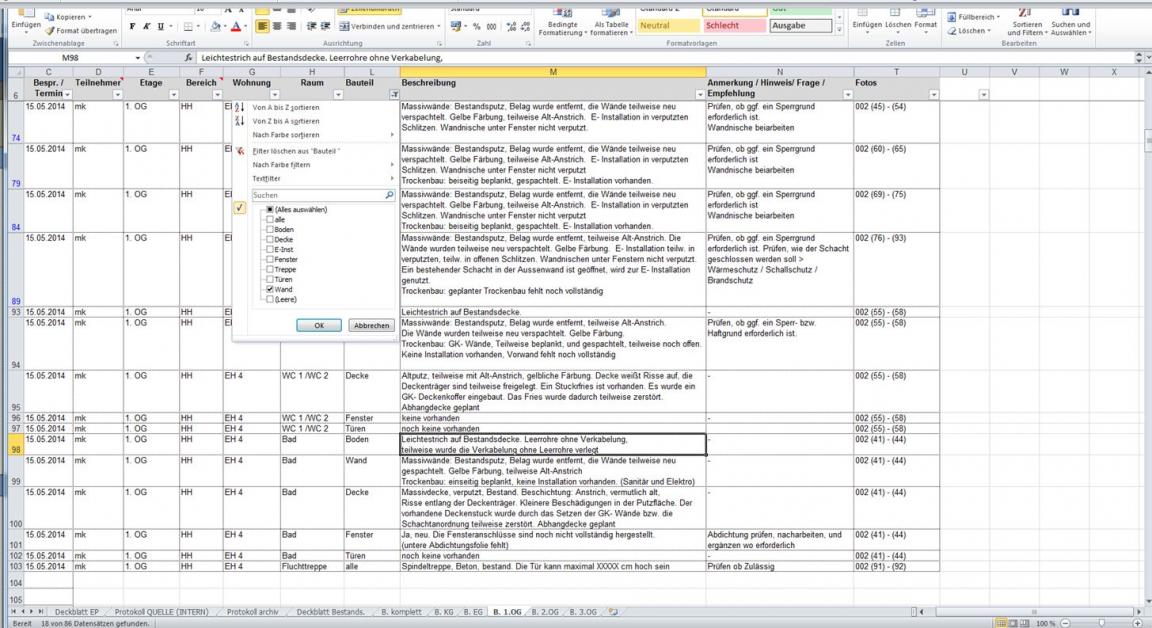Switch to the B. 2.OG sheet tab
The width and height of the screenshot is (1152, 628).
click(x=545, y=610)
